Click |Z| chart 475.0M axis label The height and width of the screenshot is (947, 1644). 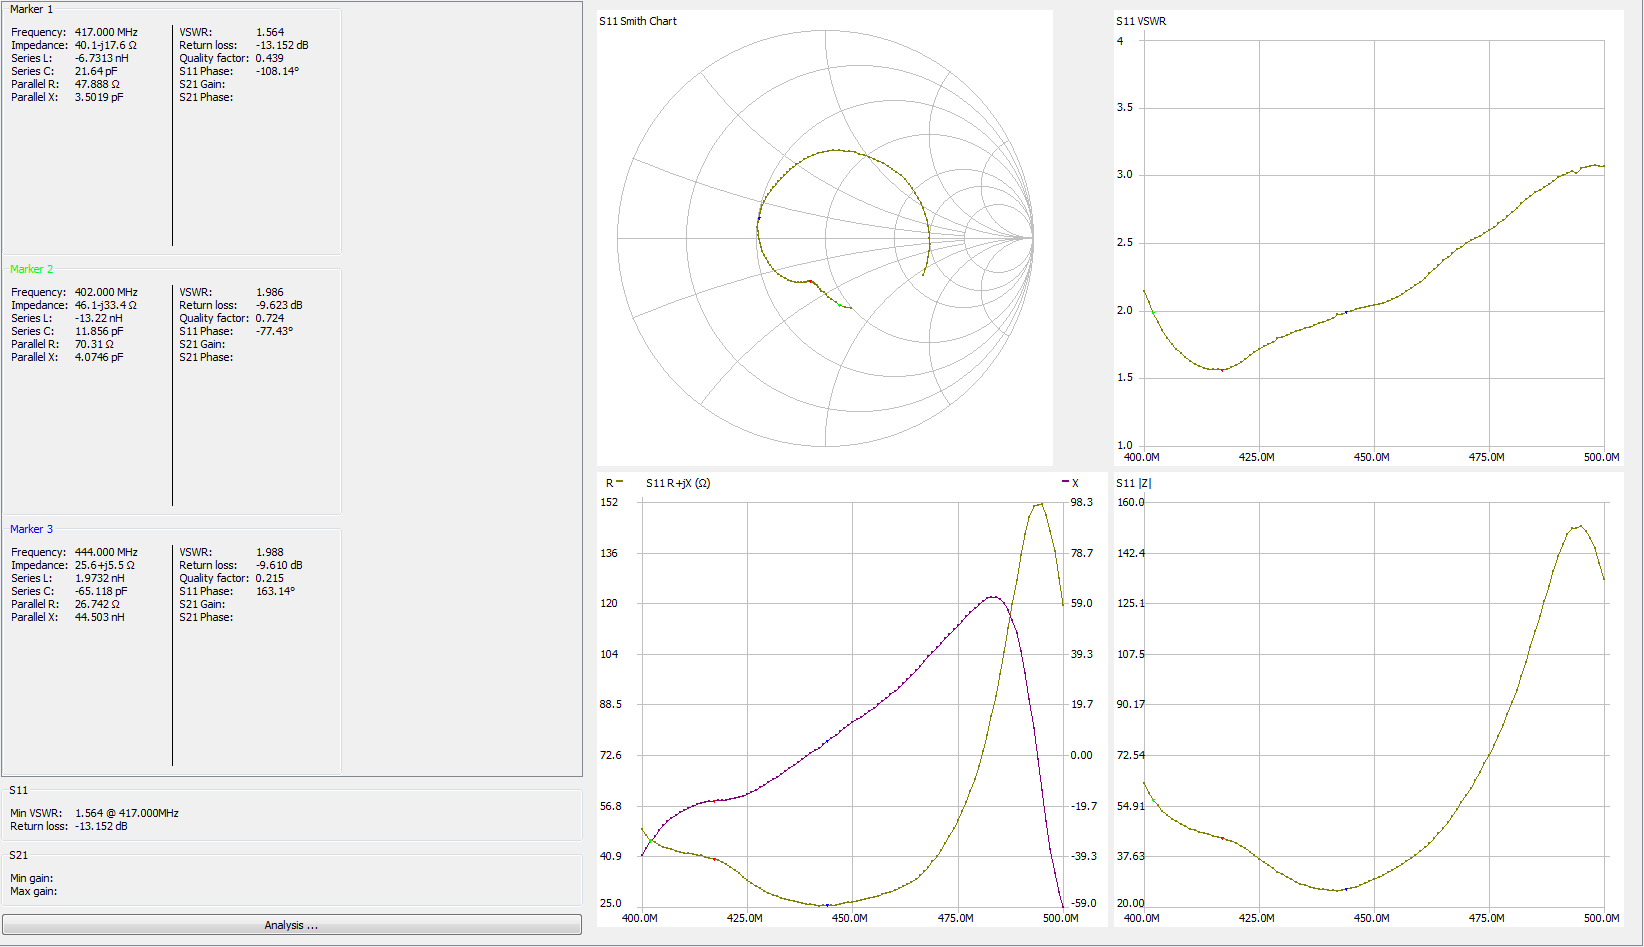coord(1487,918)
